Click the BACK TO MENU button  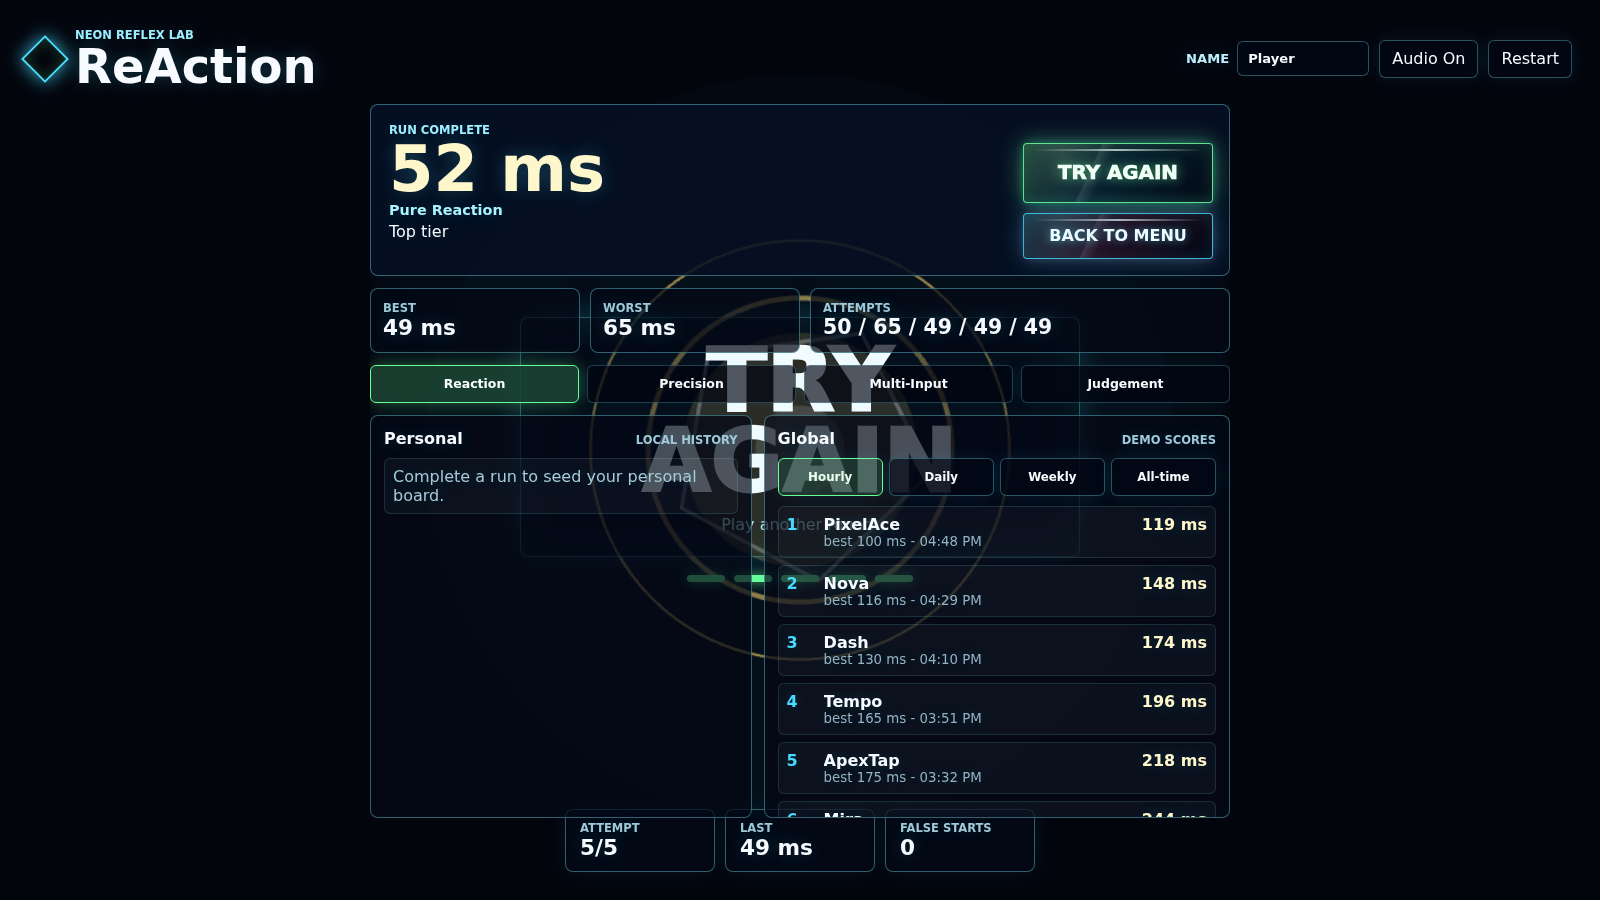pyautogui.click(x=1117, y=236)
